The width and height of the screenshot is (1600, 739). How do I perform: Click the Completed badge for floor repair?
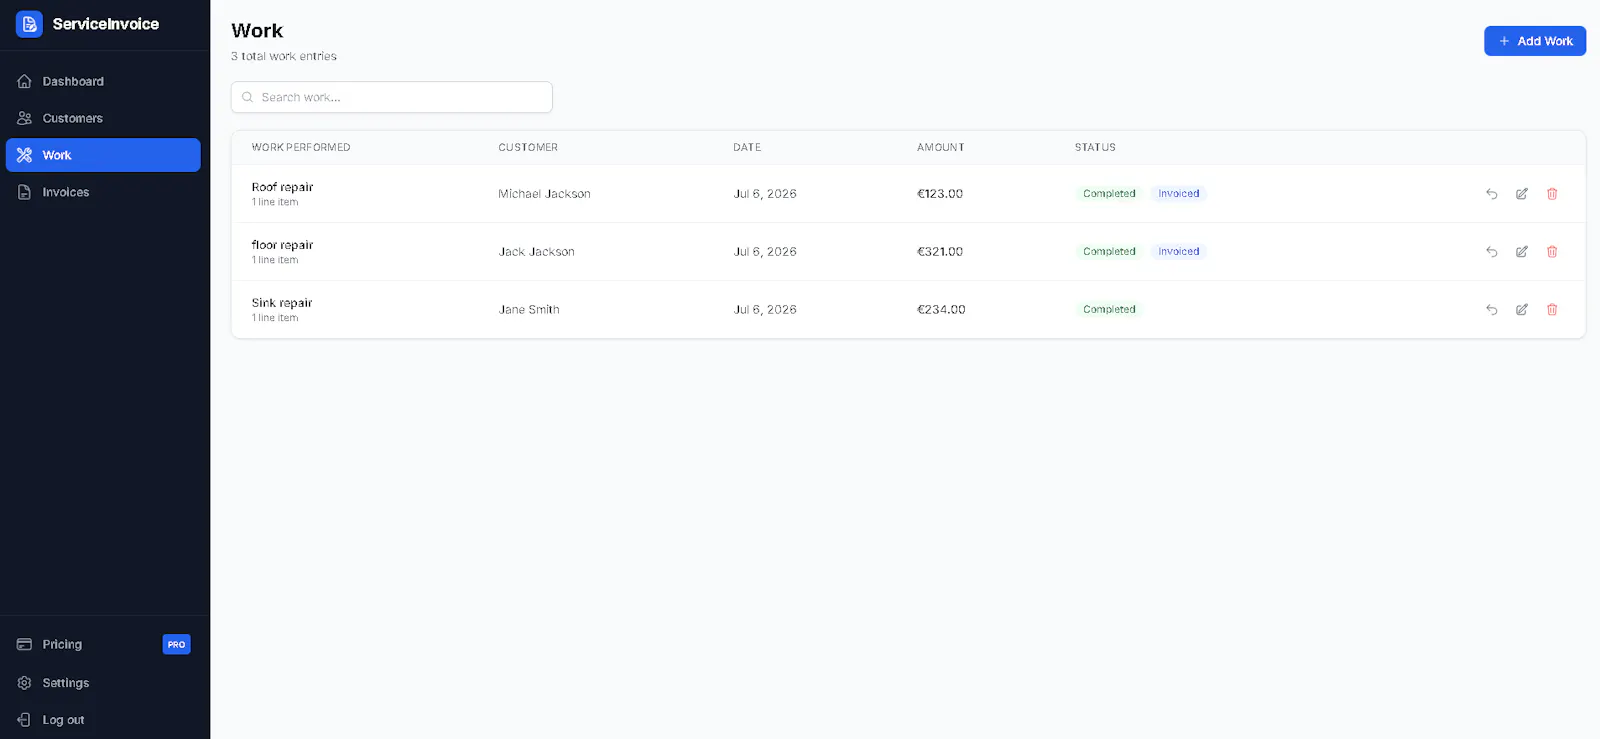1109,252
